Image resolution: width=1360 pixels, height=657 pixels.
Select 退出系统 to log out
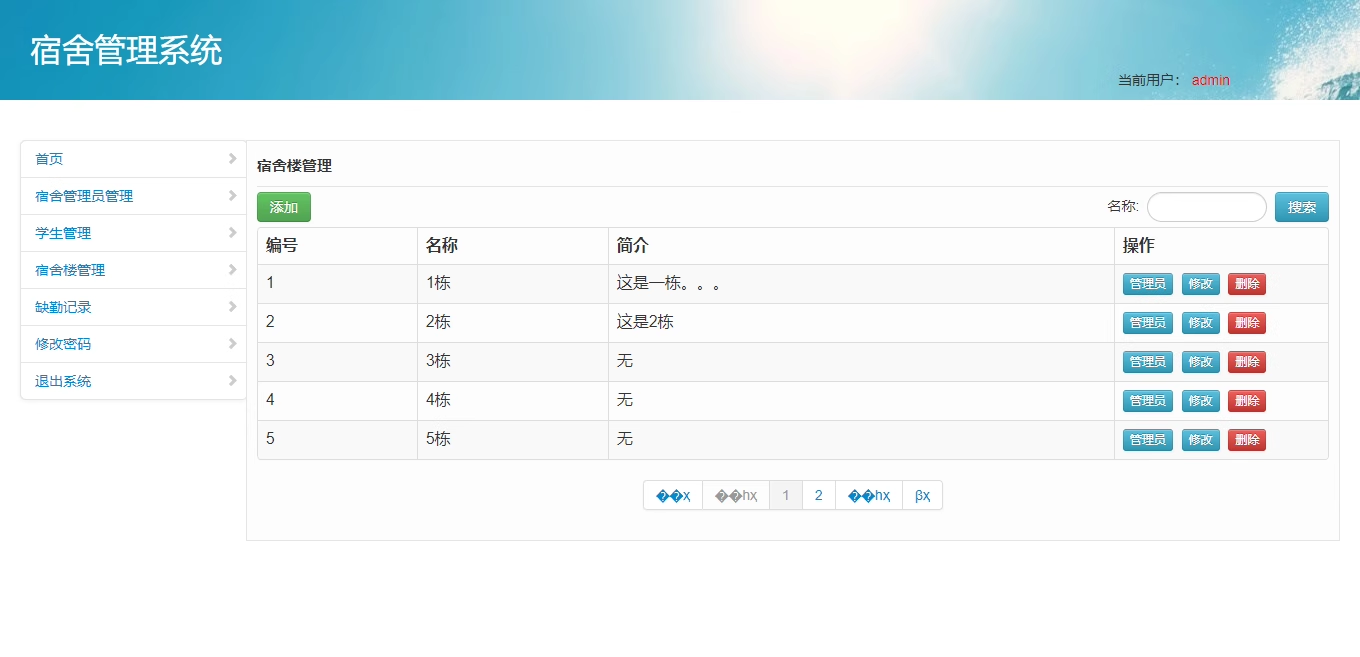coord(133,381)
